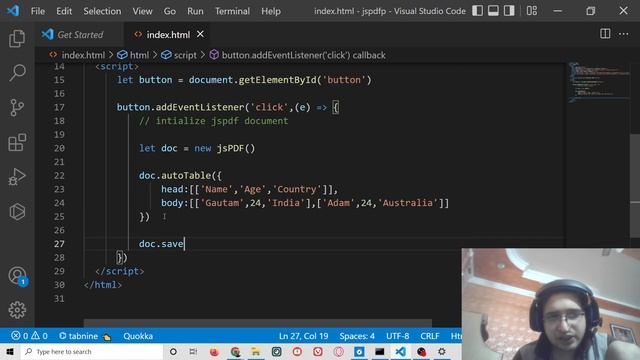Open Chrome from the taskbar
This screenshot has width=640, height=360.
235,351
